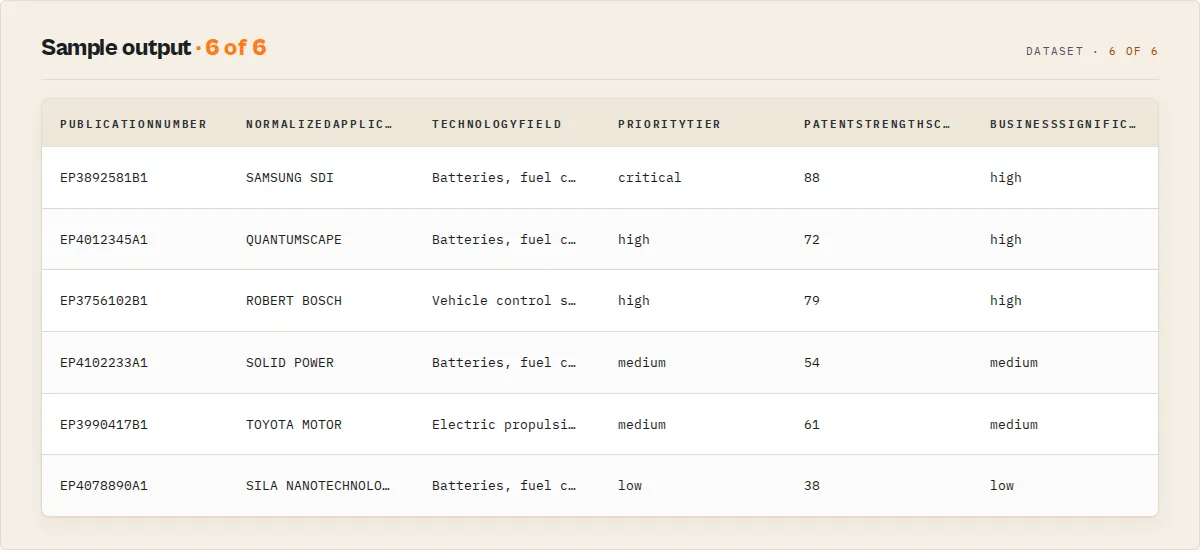
Task: Click Vehicle control s… cell
Action: click(x=505, y=301)
